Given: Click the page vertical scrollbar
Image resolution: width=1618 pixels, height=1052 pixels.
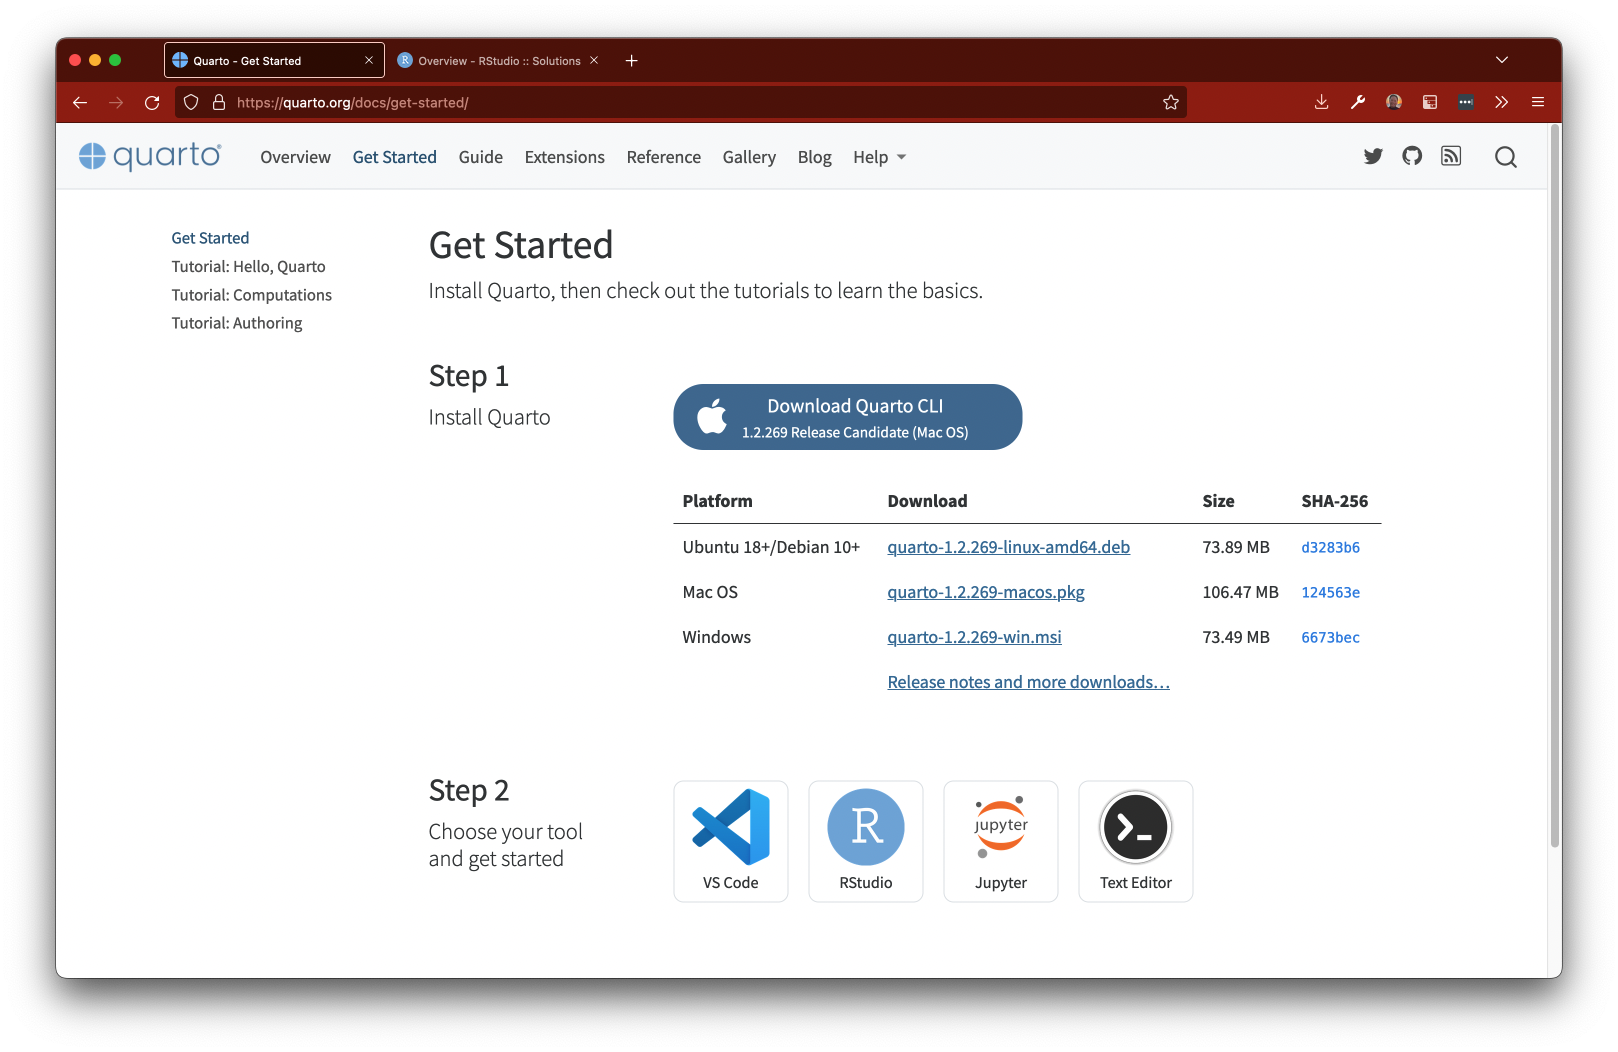Looking at the screenshot, I should tap(1554, 500).
